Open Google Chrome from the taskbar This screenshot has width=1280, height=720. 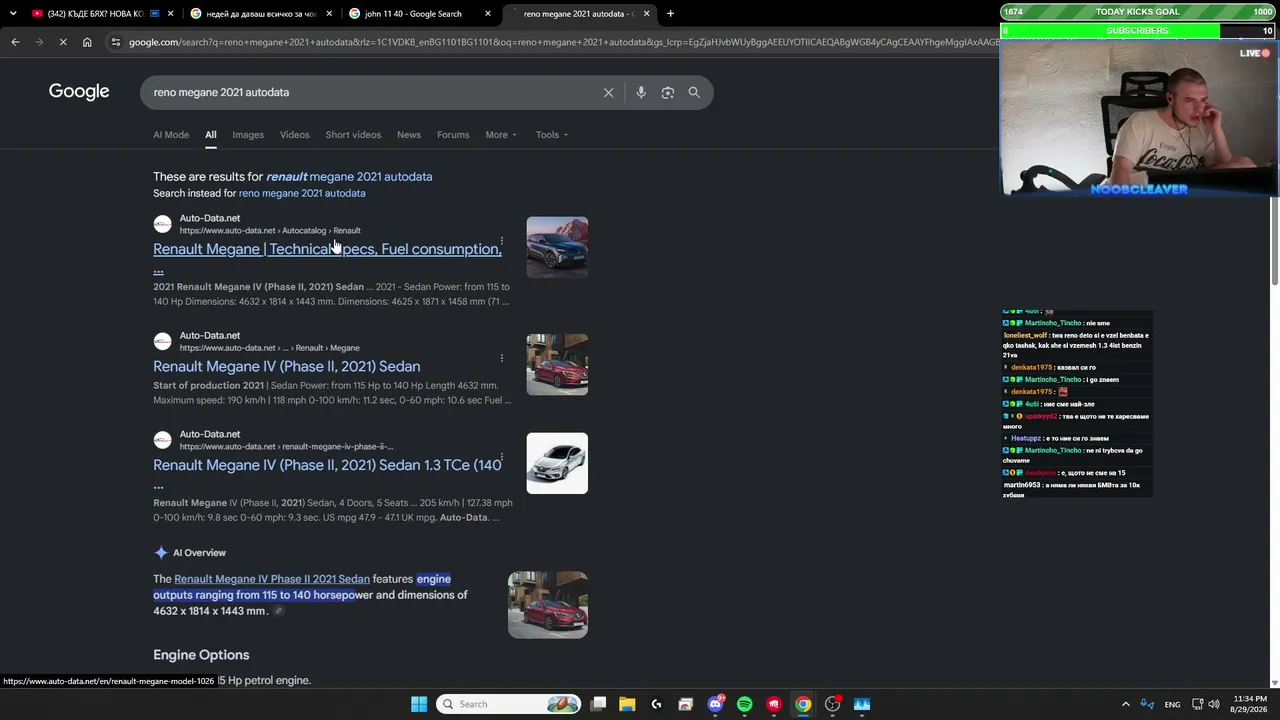(803, 704)
